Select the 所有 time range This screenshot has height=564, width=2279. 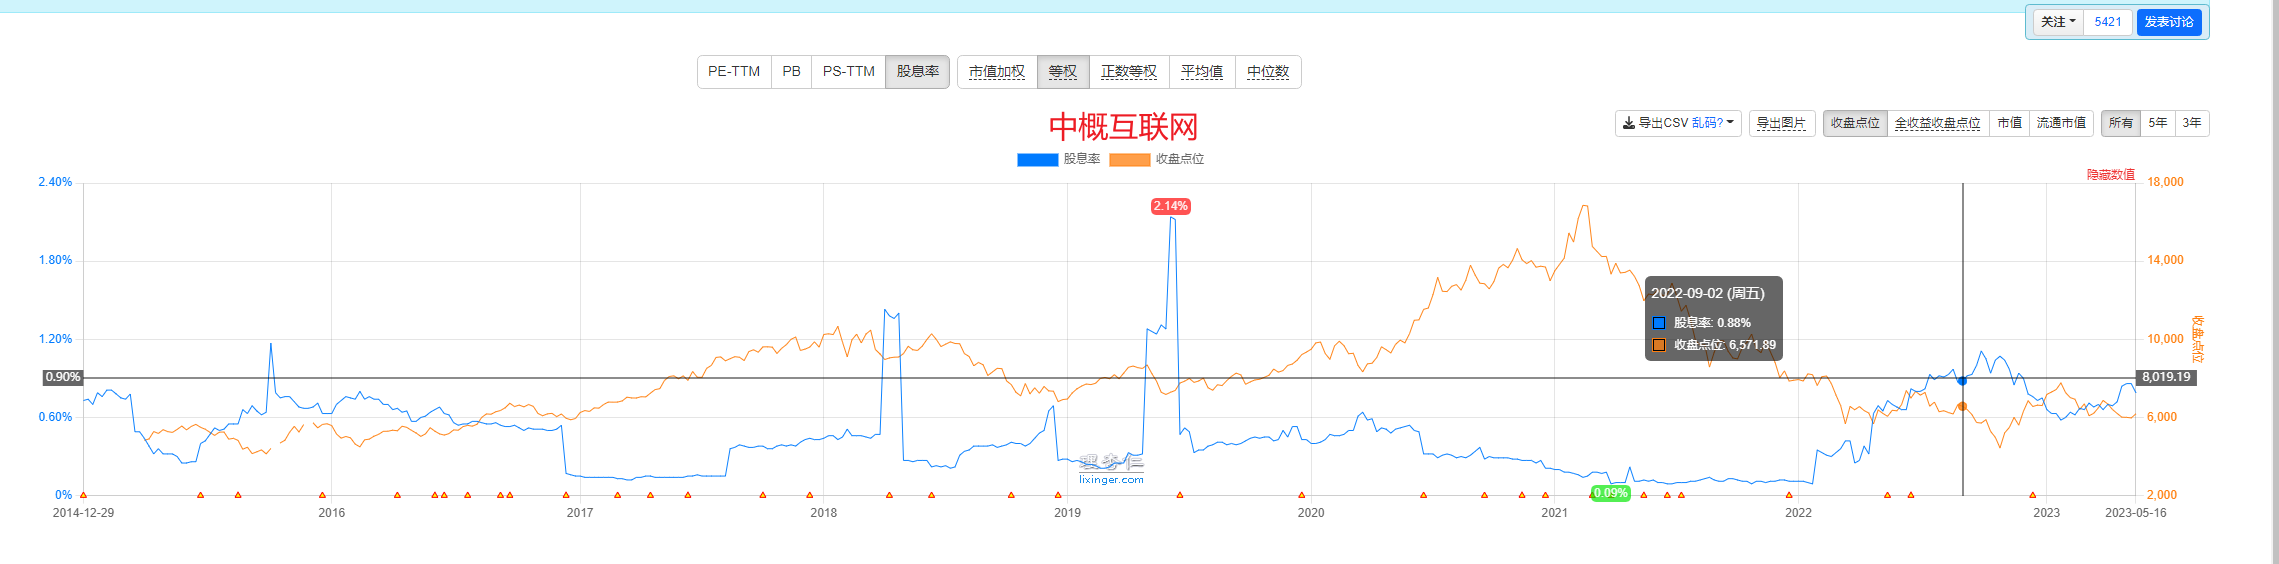(x=2121, y=123)
